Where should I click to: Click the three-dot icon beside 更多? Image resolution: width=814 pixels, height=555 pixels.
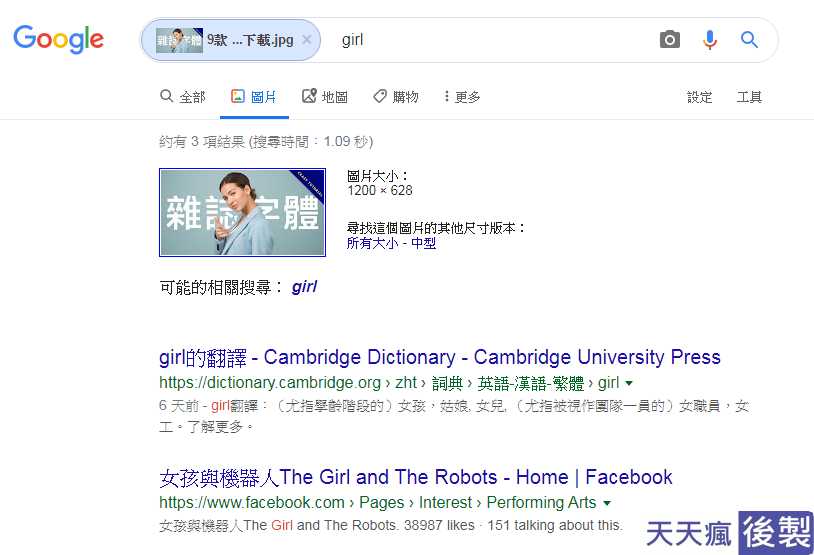coord(446,96)
